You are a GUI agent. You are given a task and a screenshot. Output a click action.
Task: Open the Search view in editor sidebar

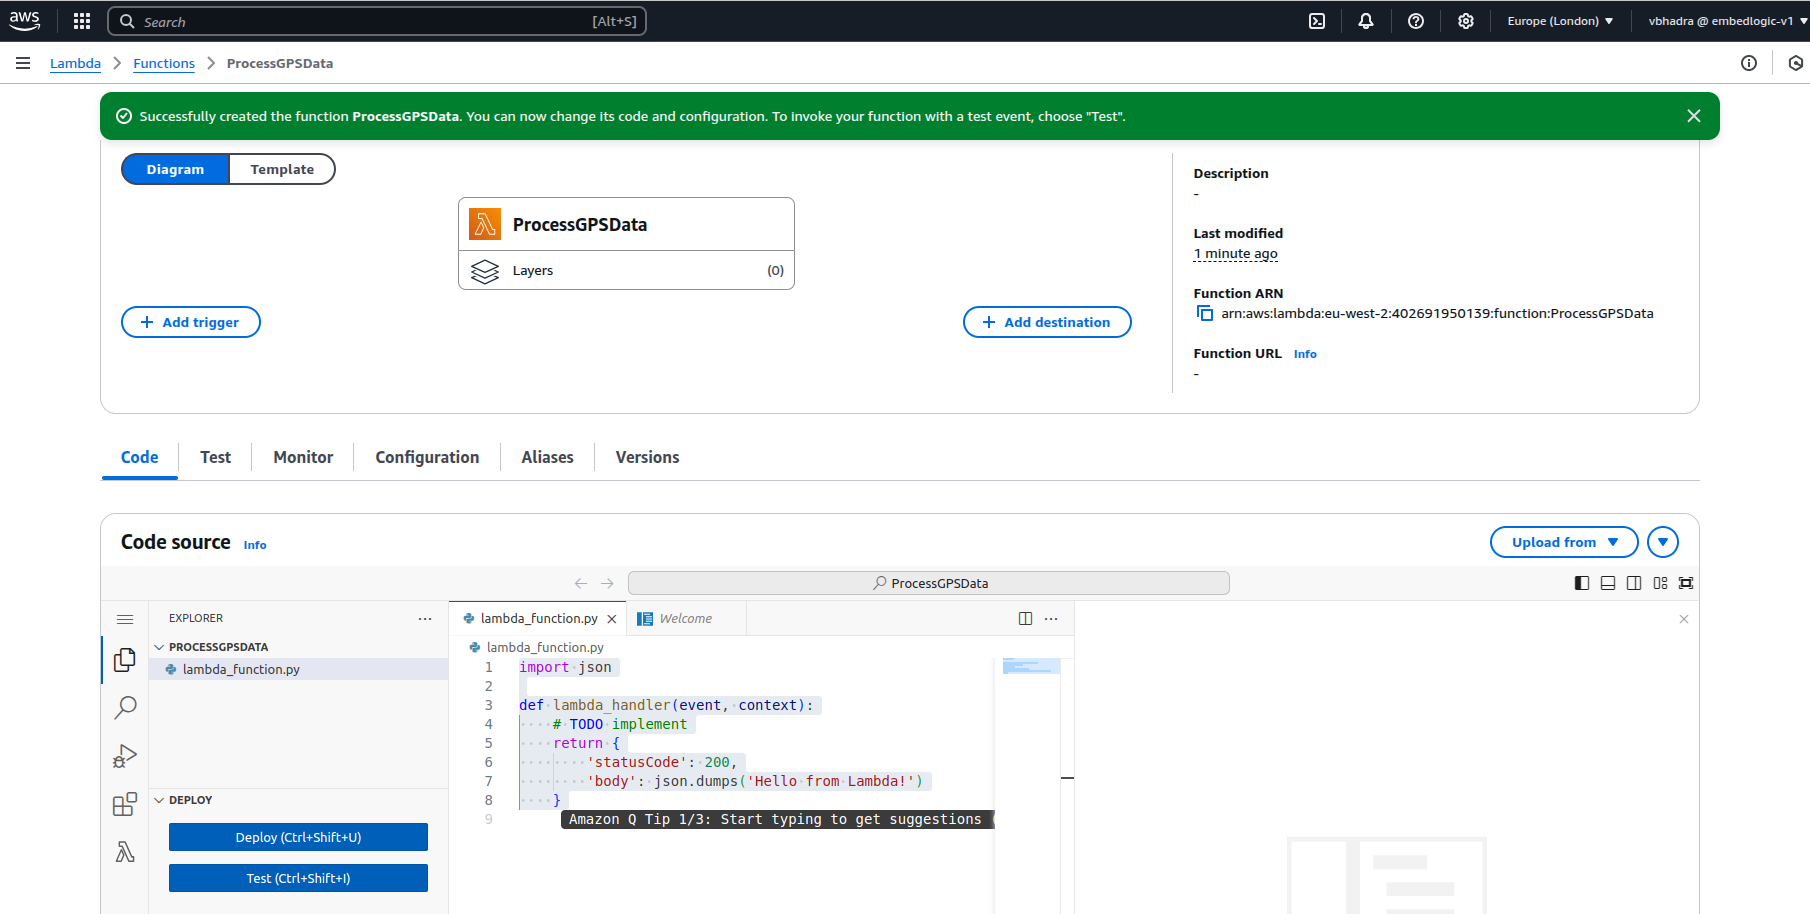pyautogui.click(x=125, y=708)
